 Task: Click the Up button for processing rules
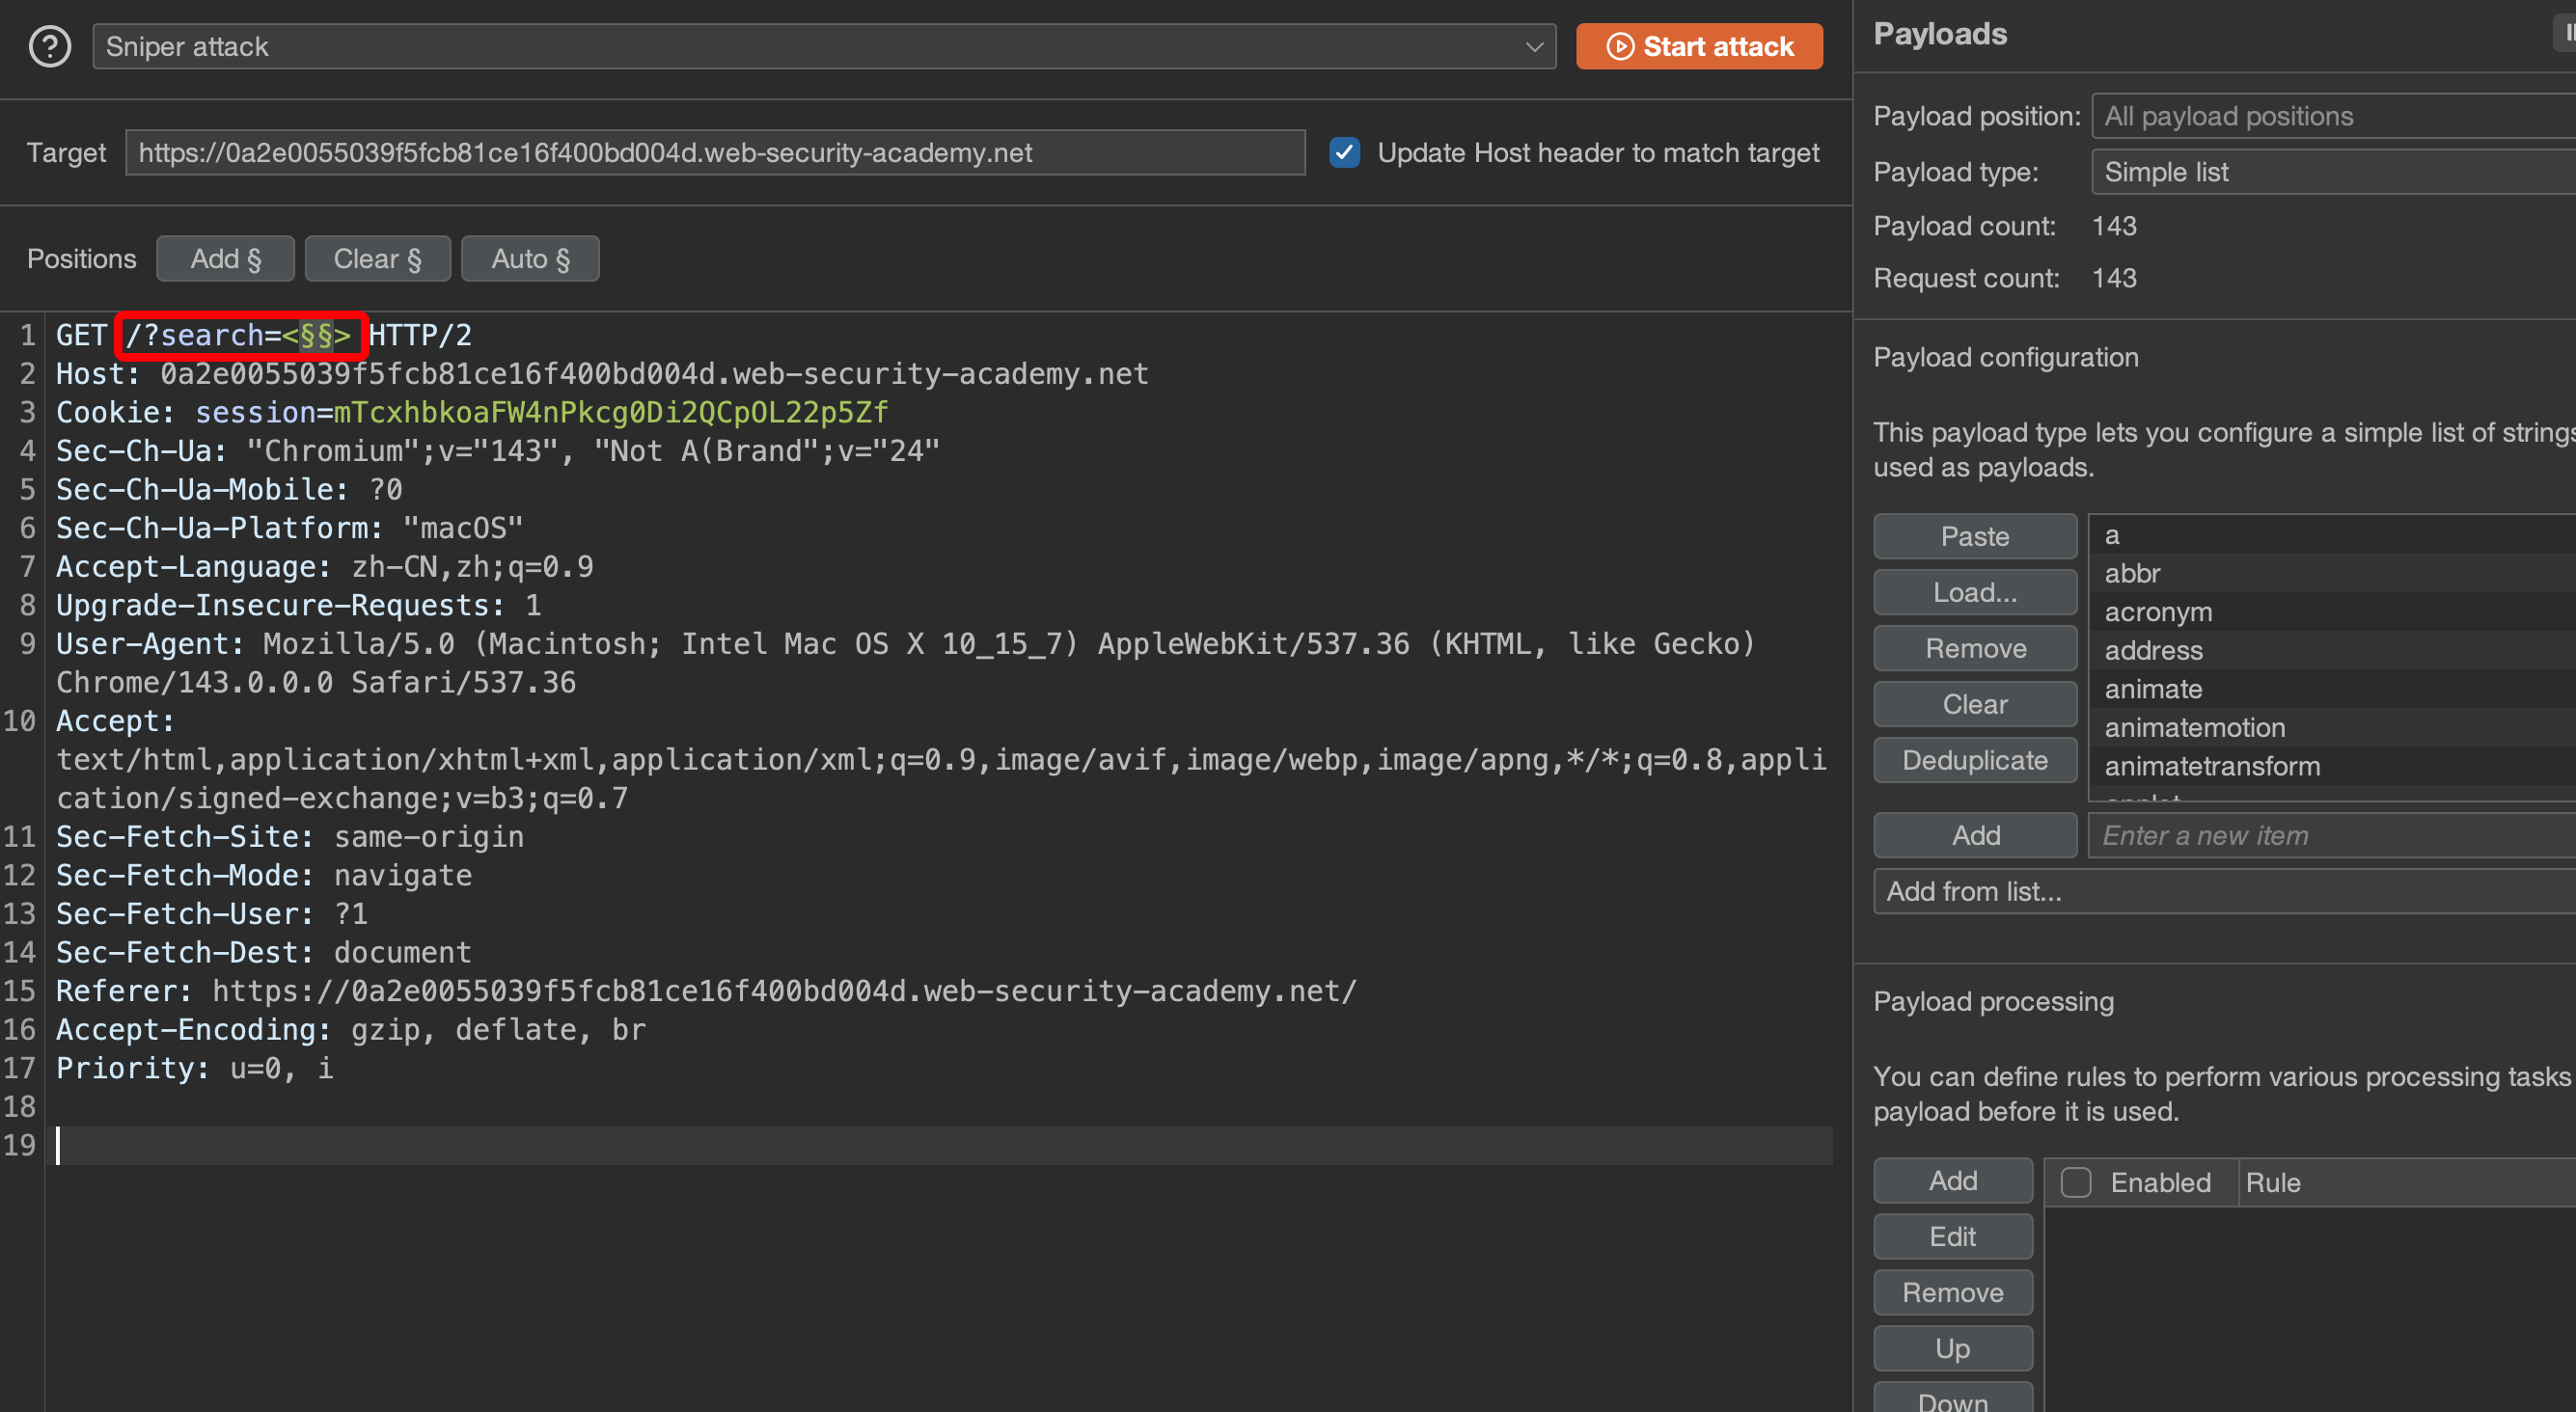(x=1952, y=1348)
